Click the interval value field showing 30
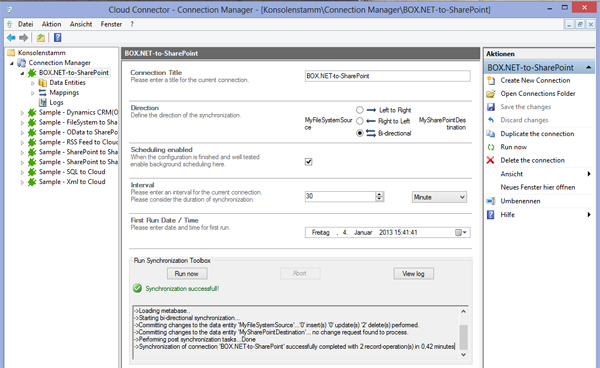This screenshot has width=600, height=368. 340,196
